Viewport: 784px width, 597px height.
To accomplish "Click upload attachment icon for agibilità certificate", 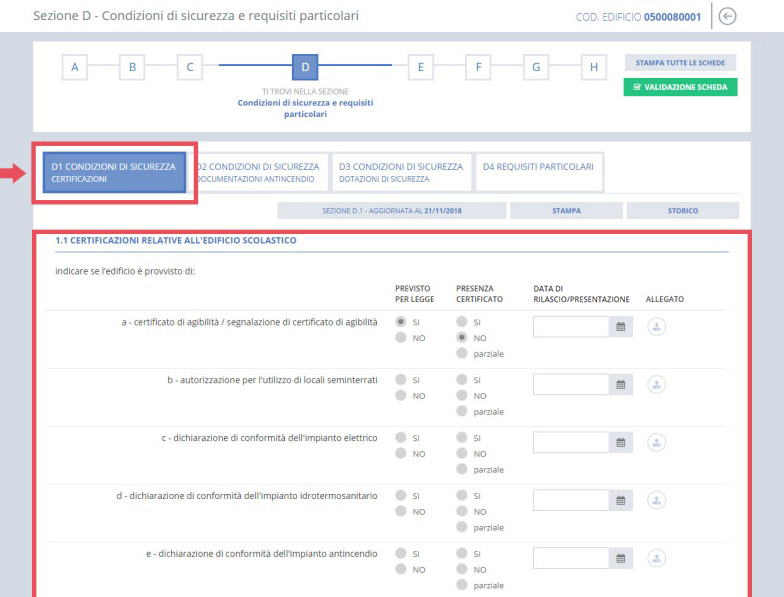I will point(658,326).
